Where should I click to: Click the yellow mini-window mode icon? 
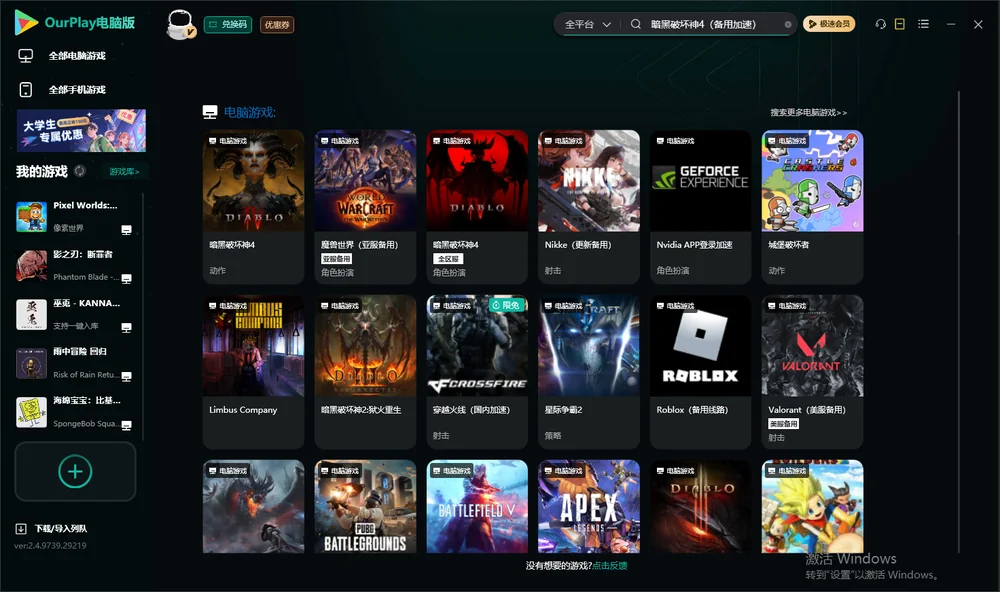[899, 24]
